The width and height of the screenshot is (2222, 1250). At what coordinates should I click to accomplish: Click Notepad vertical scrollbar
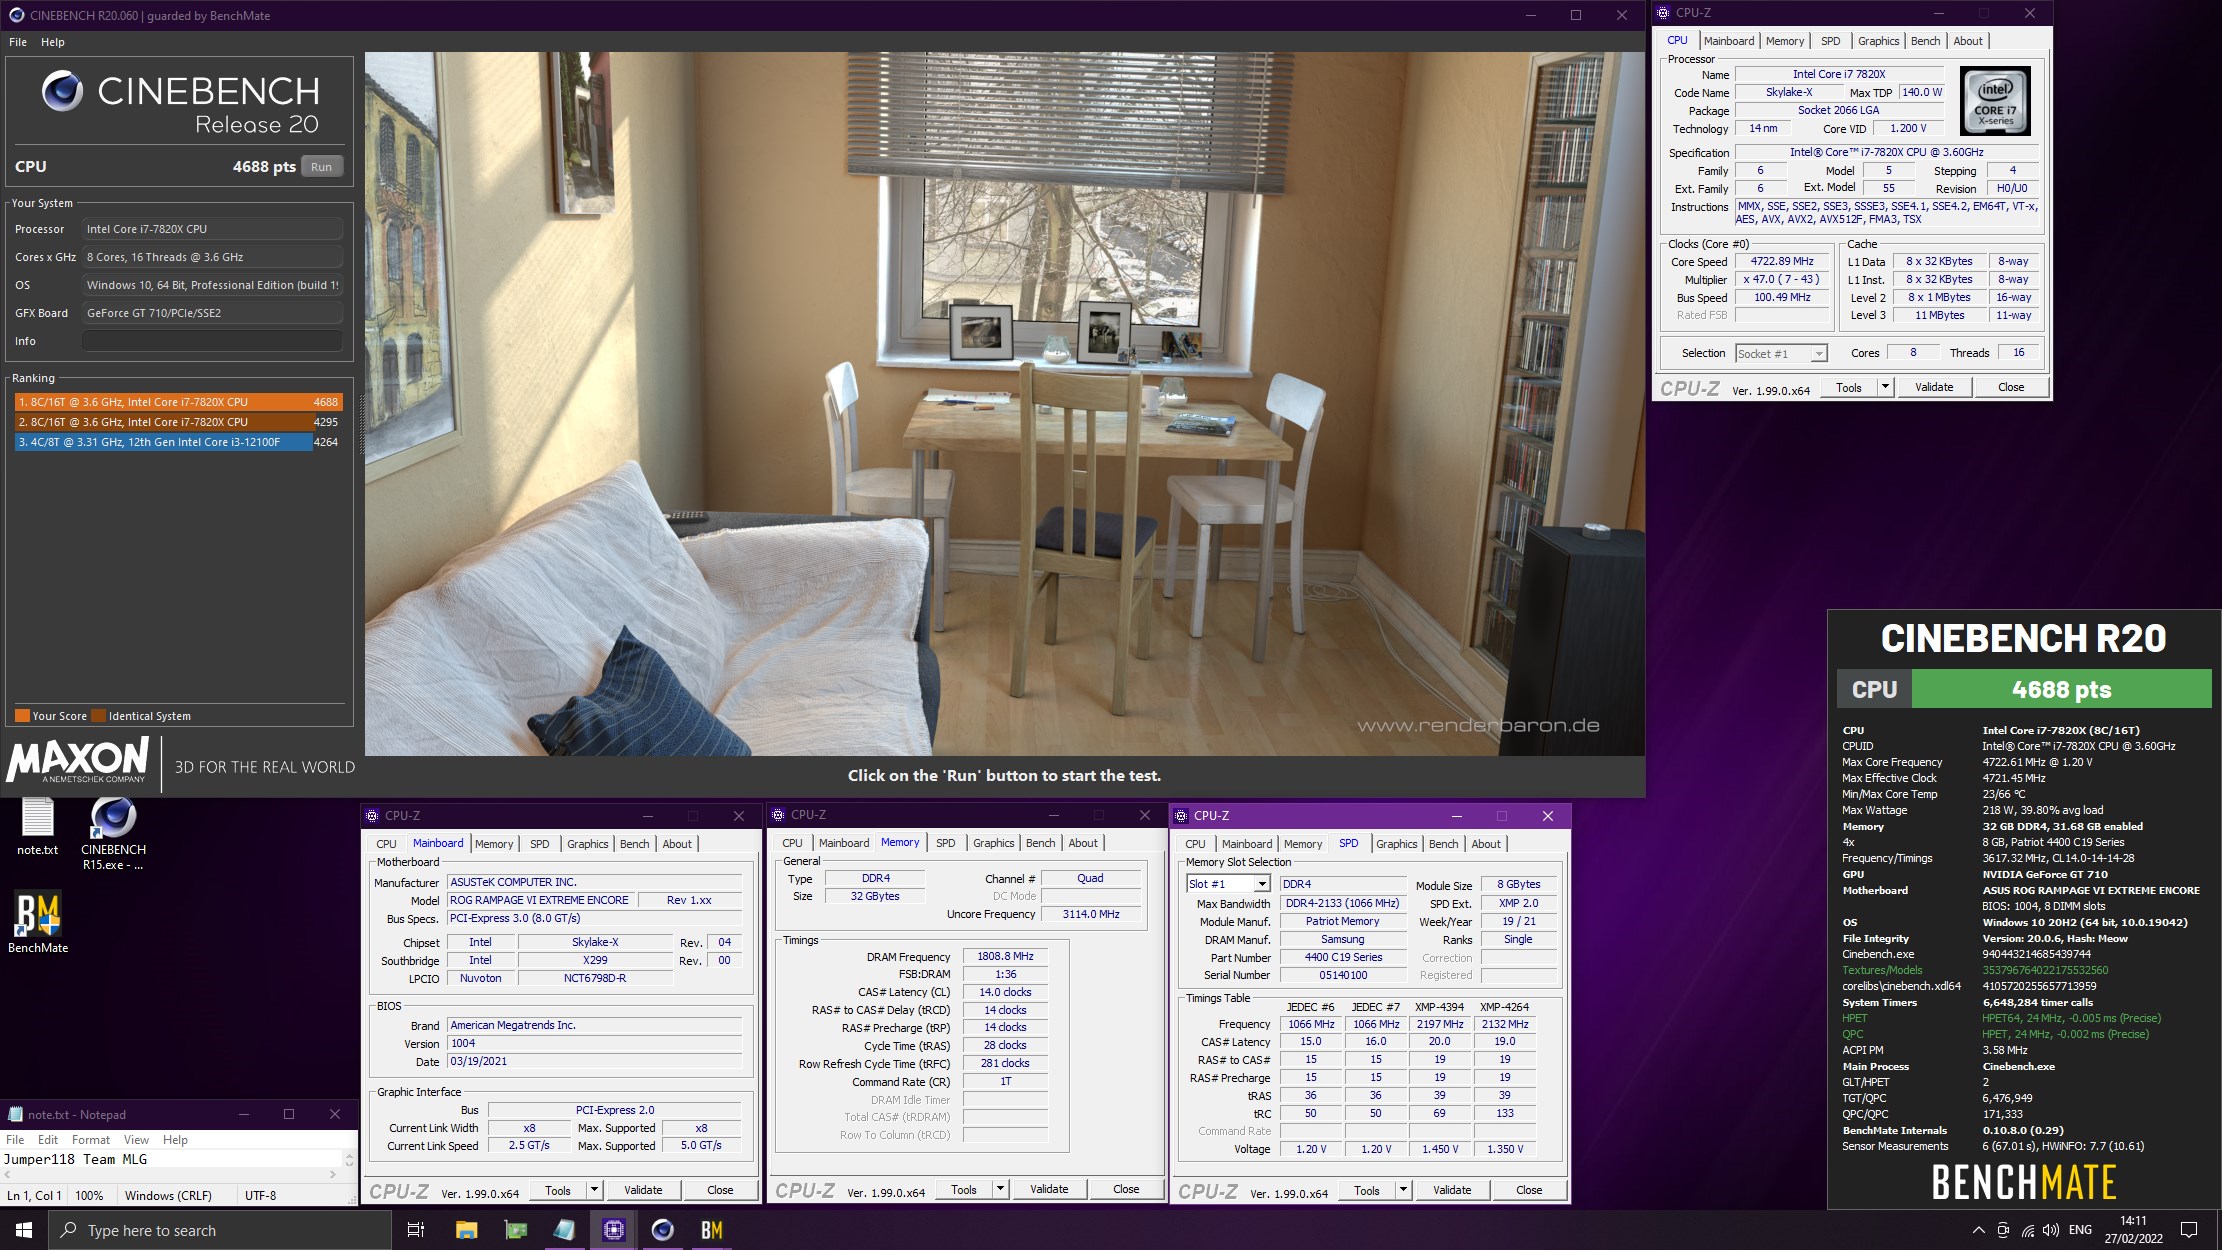[x=349, y=1159]
